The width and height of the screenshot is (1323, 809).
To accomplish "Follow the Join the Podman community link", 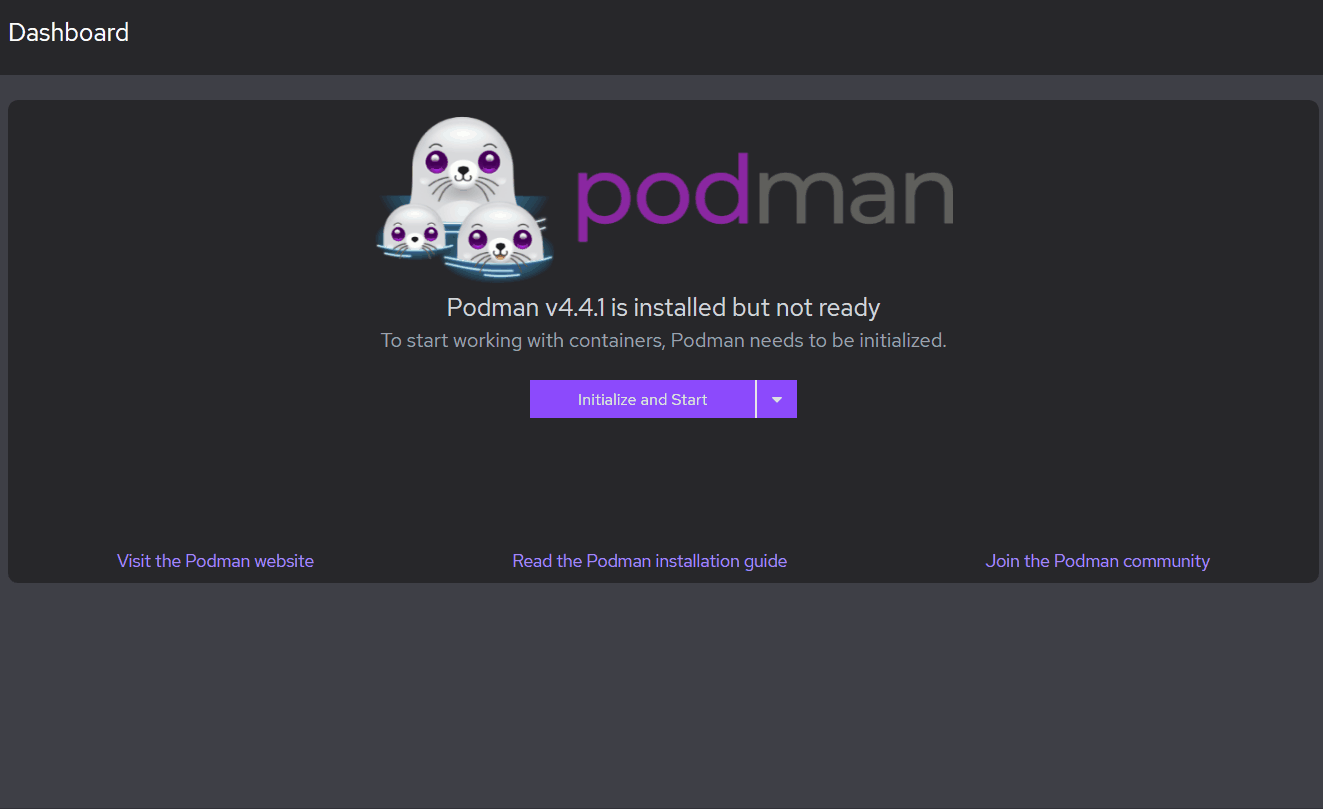I will tap(1098, 561).
